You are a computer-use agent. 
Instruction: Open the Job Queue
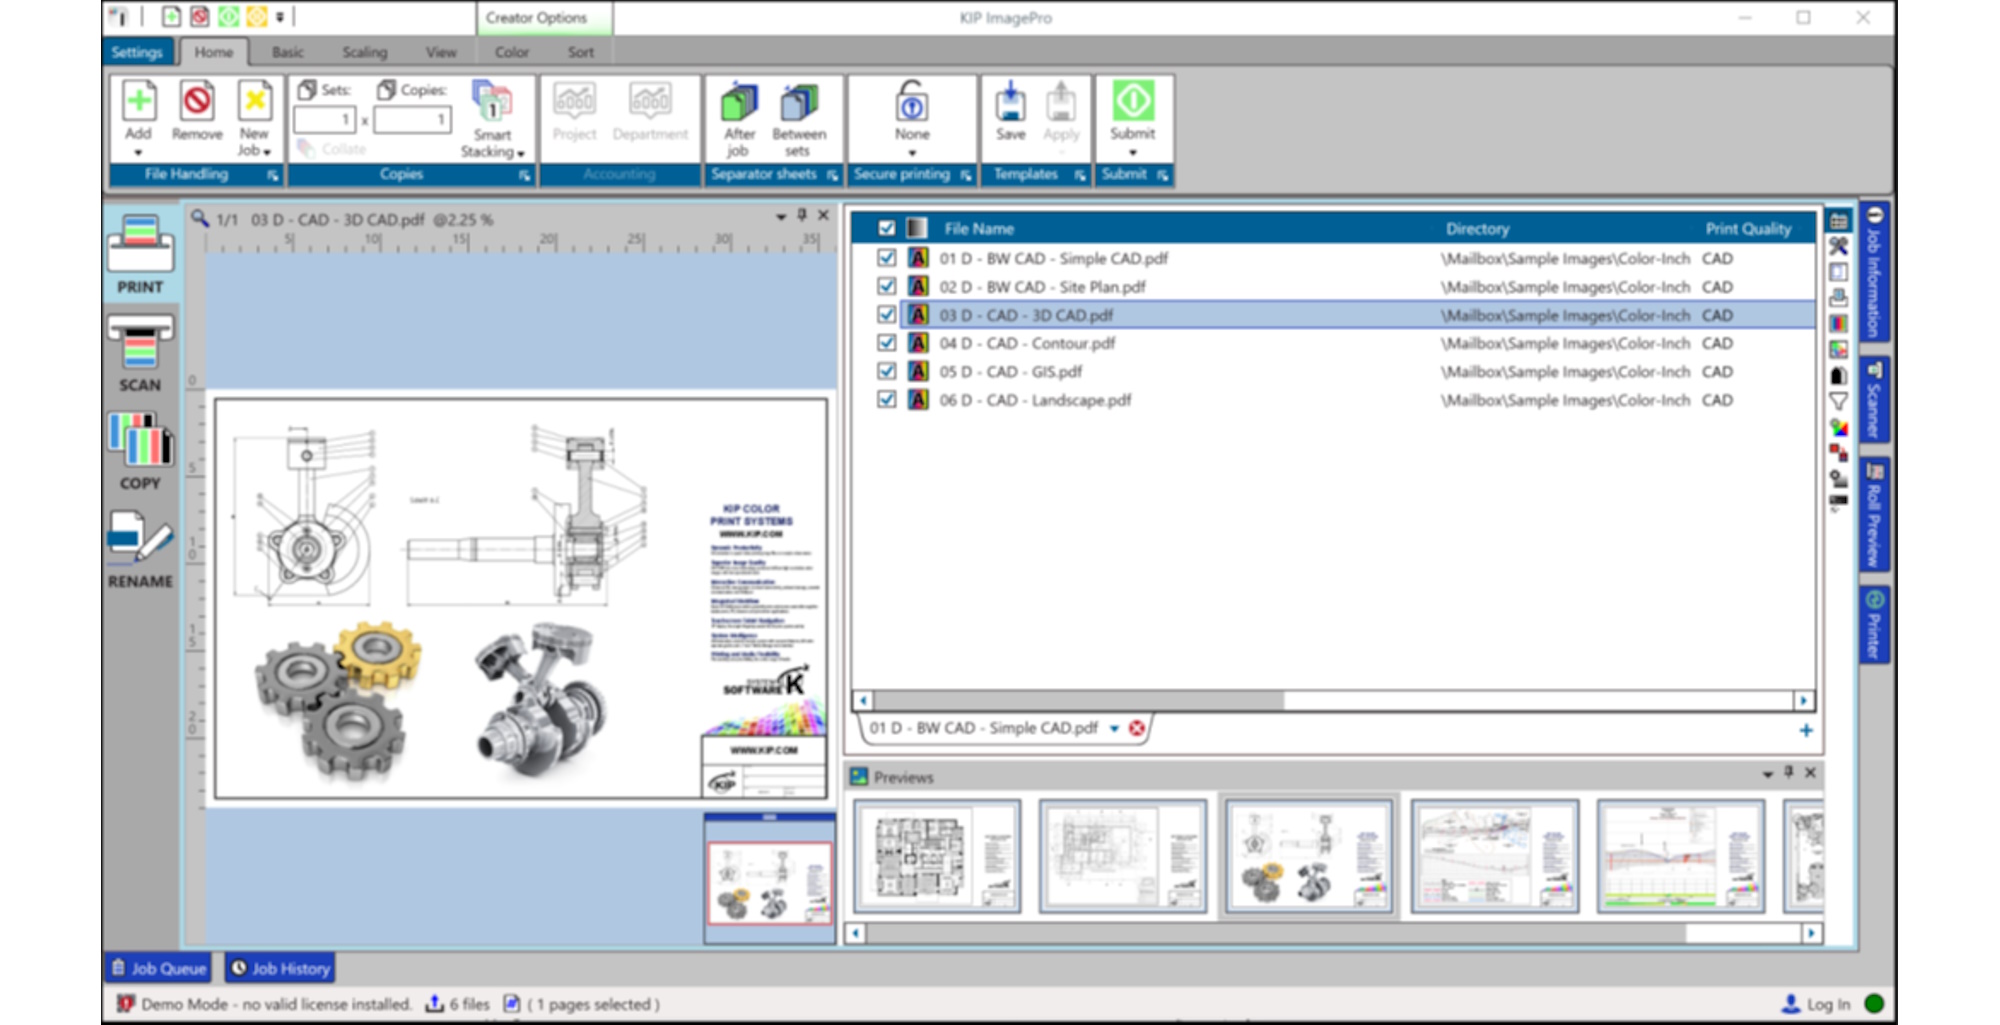(158, 968)
